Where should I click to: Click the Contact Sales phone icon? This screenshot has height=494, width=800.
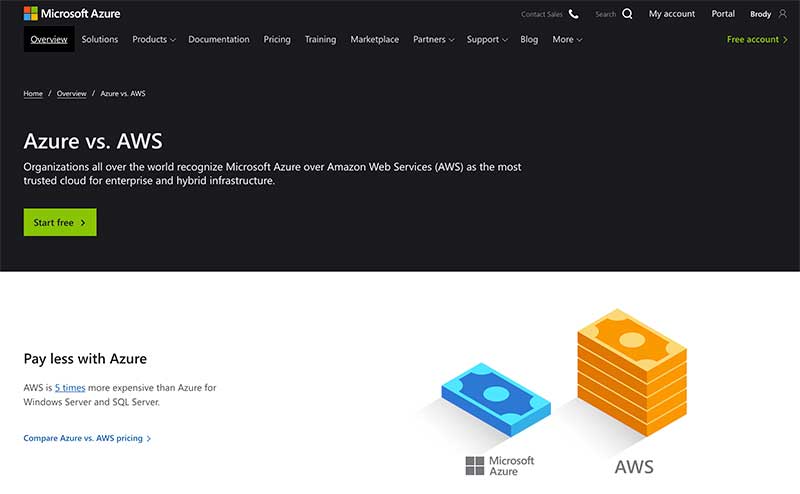pos(573,14)
